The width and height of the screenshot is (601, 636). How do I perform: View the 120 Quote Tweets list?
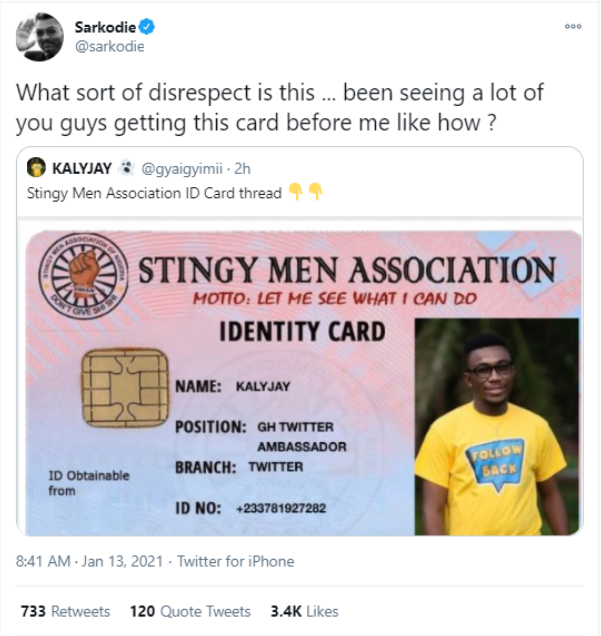pos(190,610)
